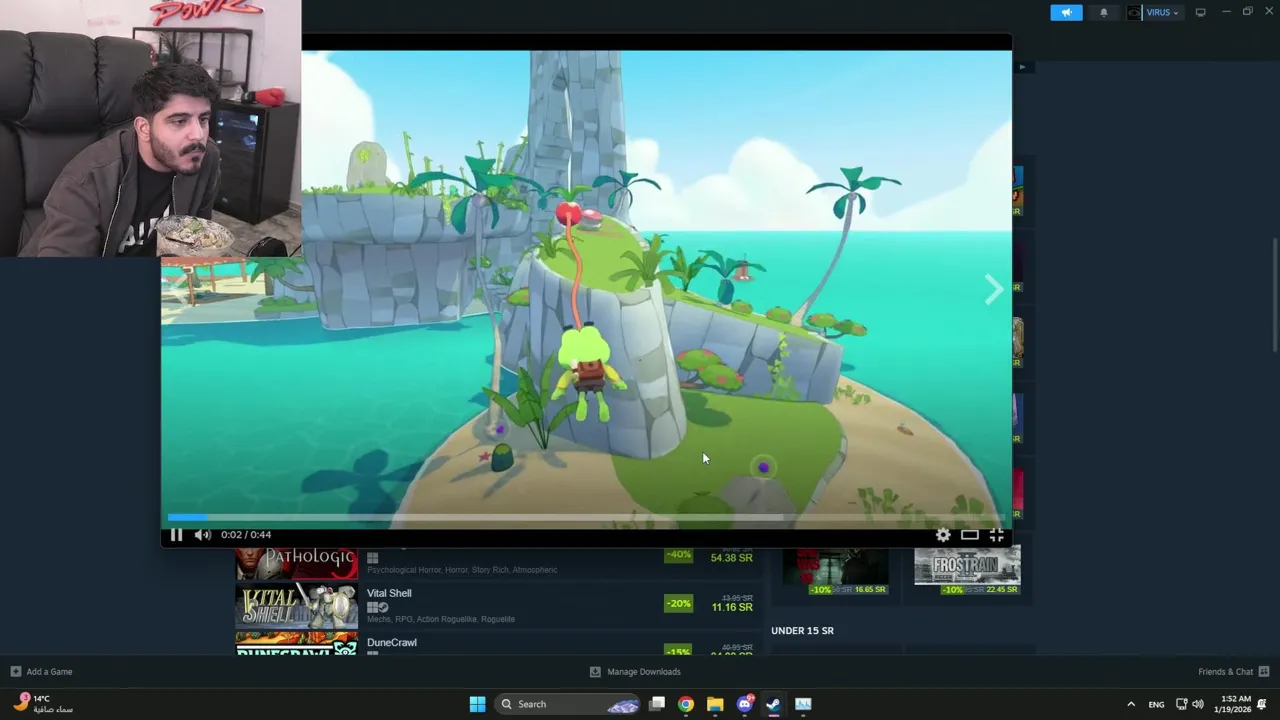This screenshot has width=1280, height=720.
Task: Click the Friends & Chat icon
Action: point(1264,672)
